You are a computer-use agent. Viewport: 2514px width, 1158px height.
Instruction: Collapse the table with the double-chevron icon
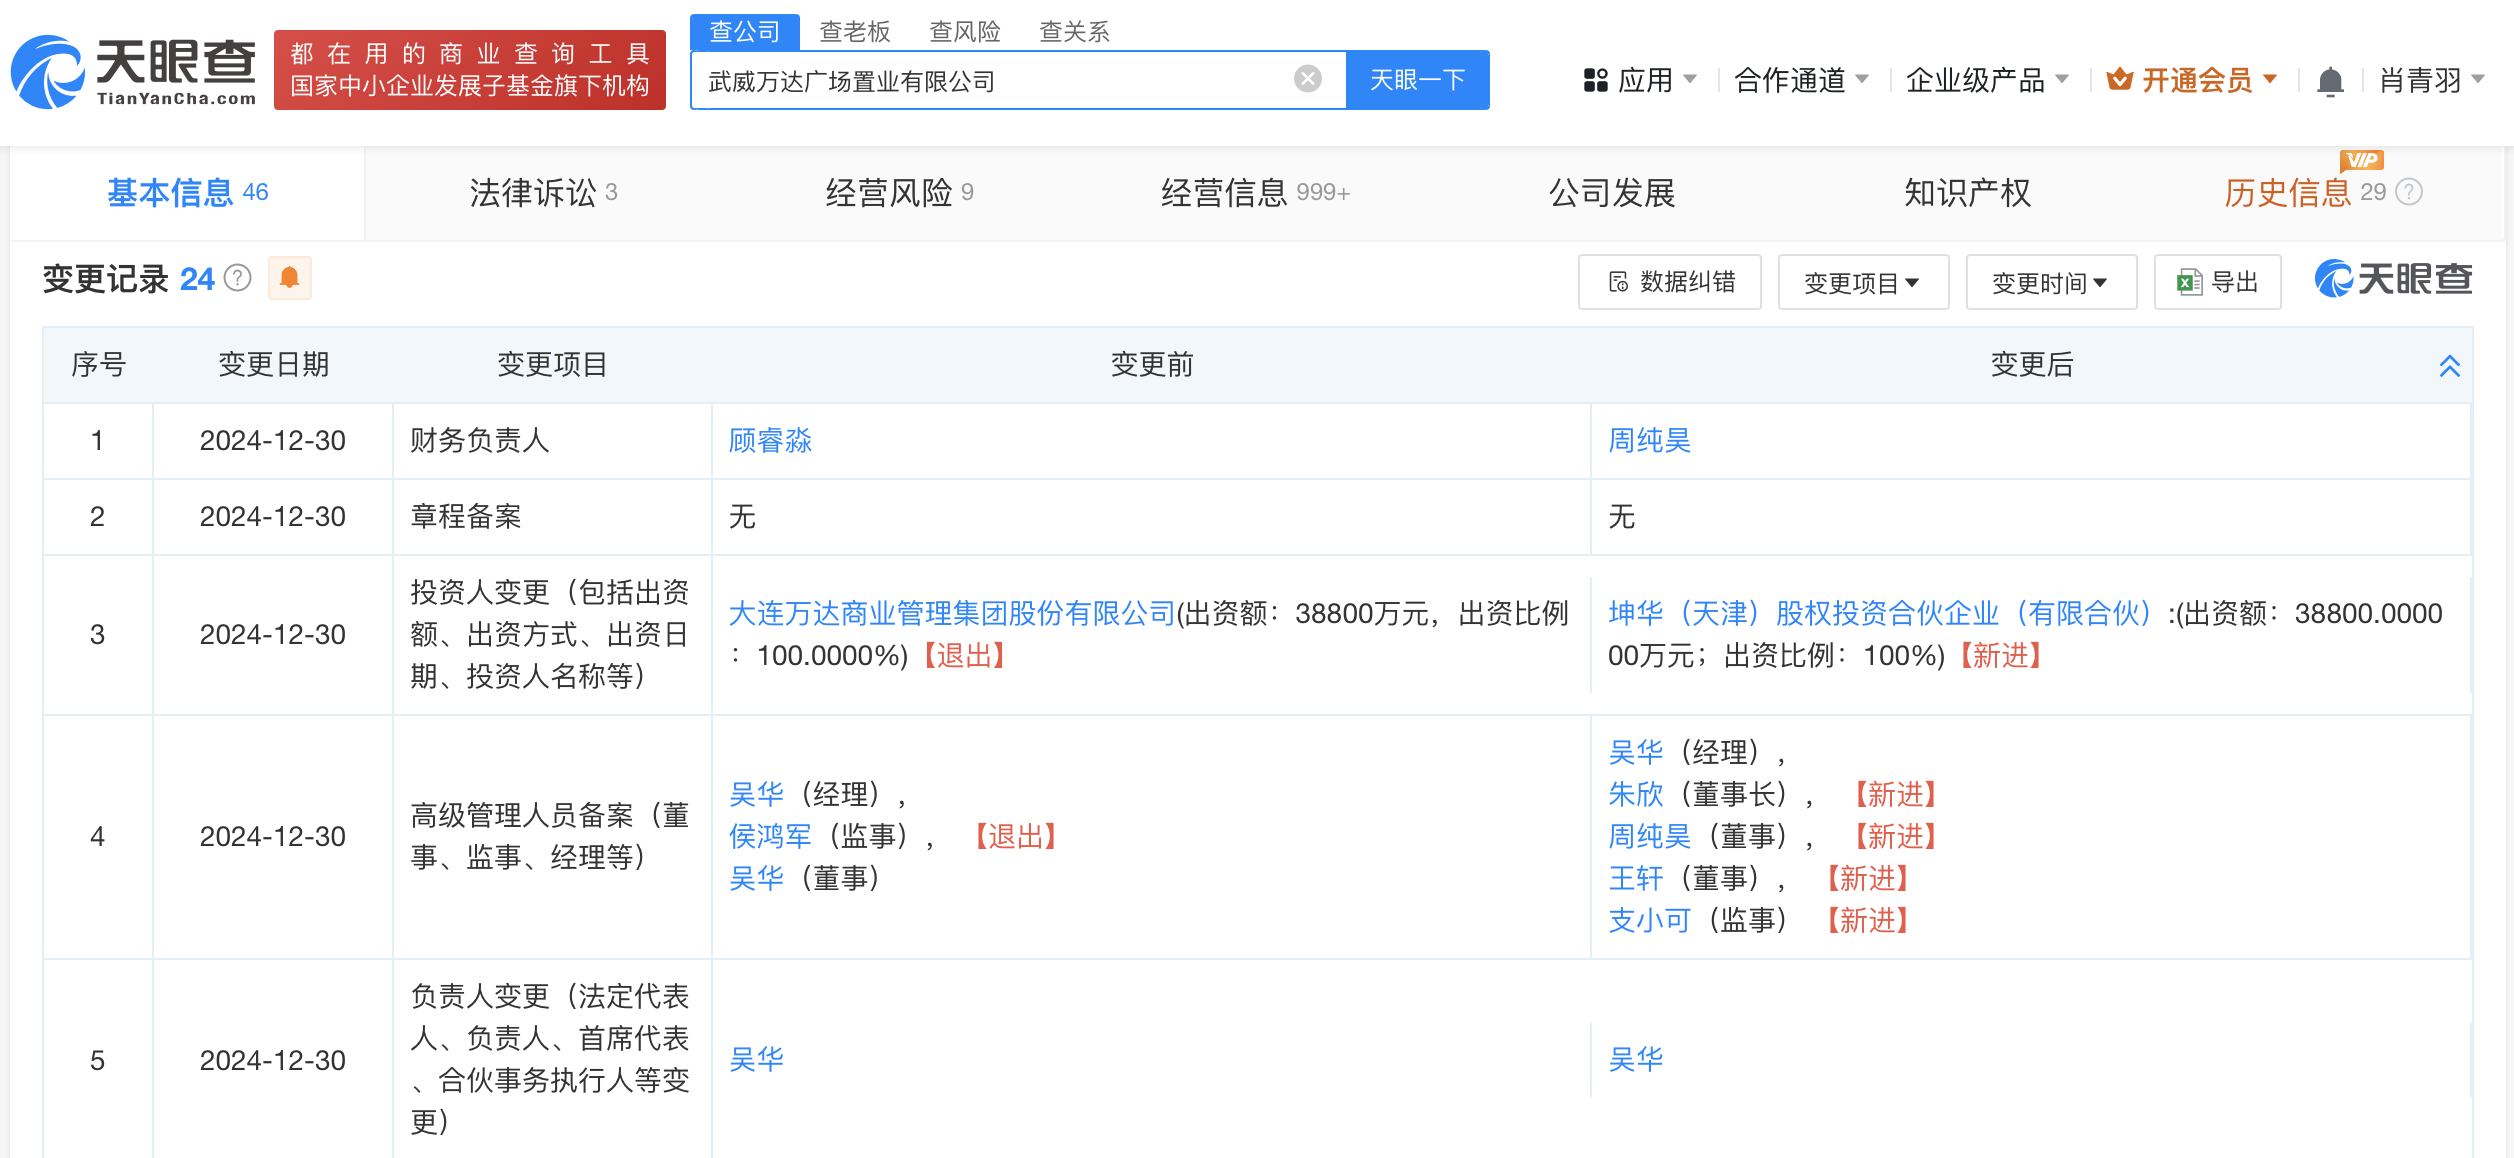point(2449,366)
